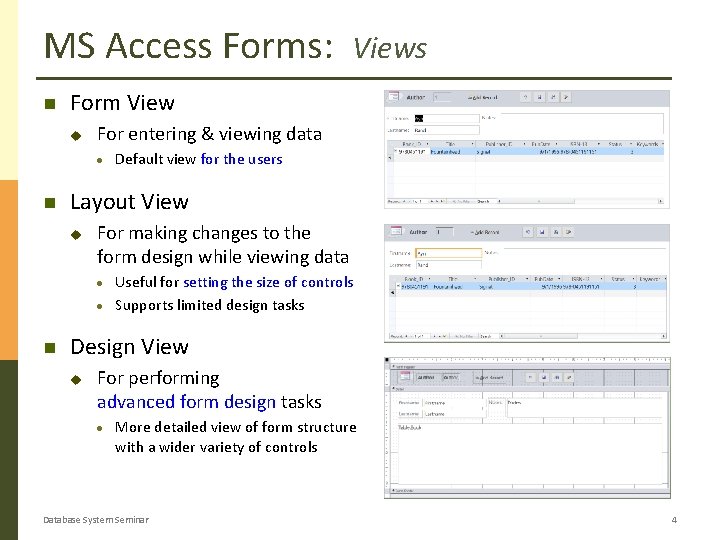720x540 pixels.
Task: Open Publisher_ID column dropdown in Layout View subform
Action: coord(527,279)
